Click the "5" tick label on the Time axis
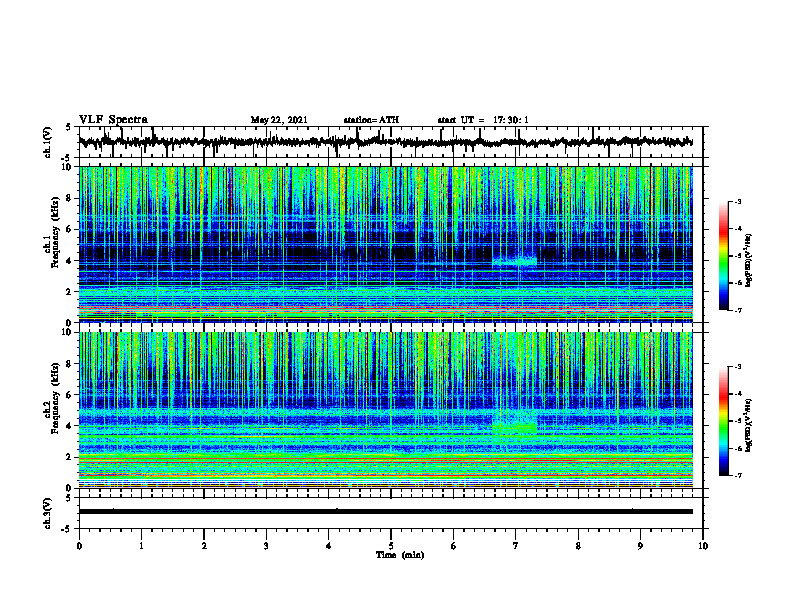 click(391, 546)
